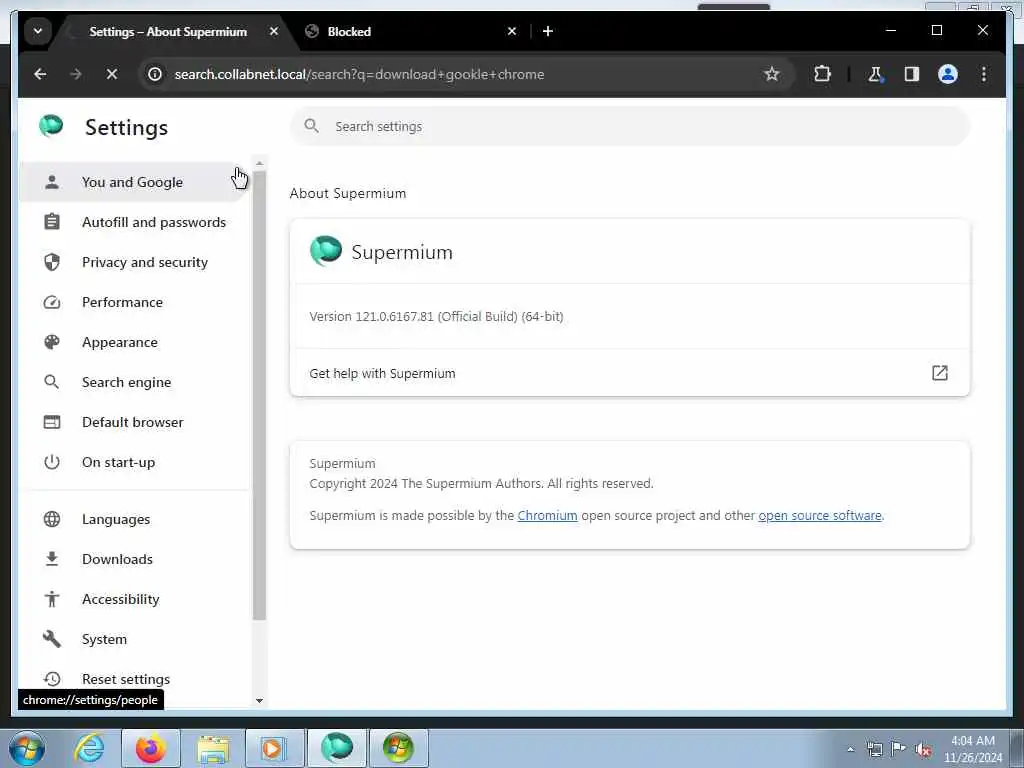Click the external link icon for help

(940, 373)
